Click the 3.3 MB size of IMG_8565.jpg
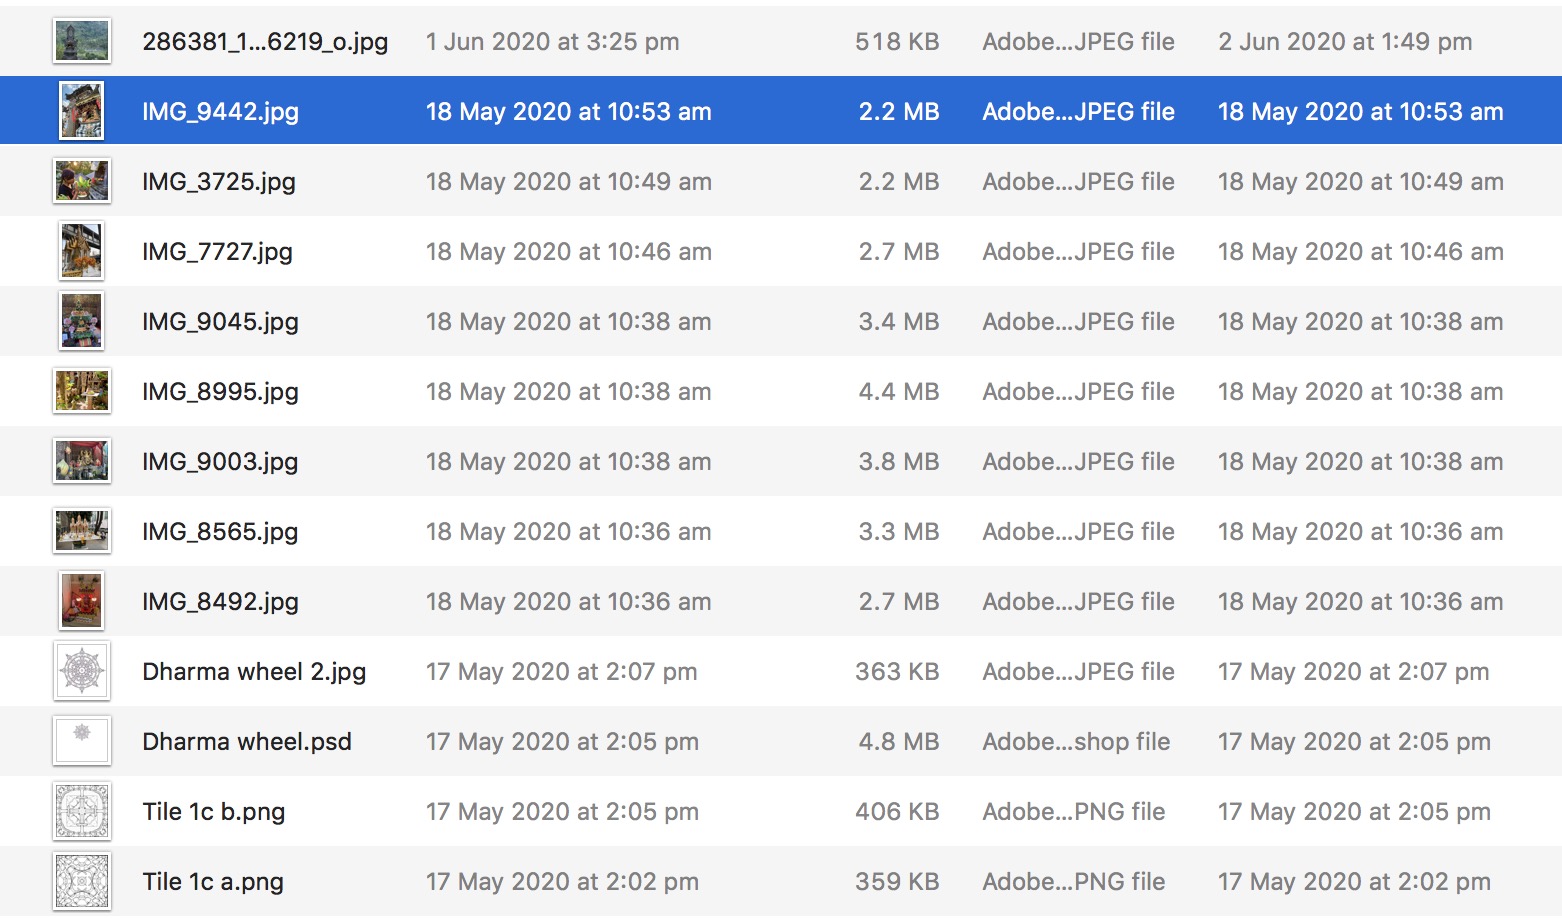This screenshot has height=918, width=1562. [899, 532]
